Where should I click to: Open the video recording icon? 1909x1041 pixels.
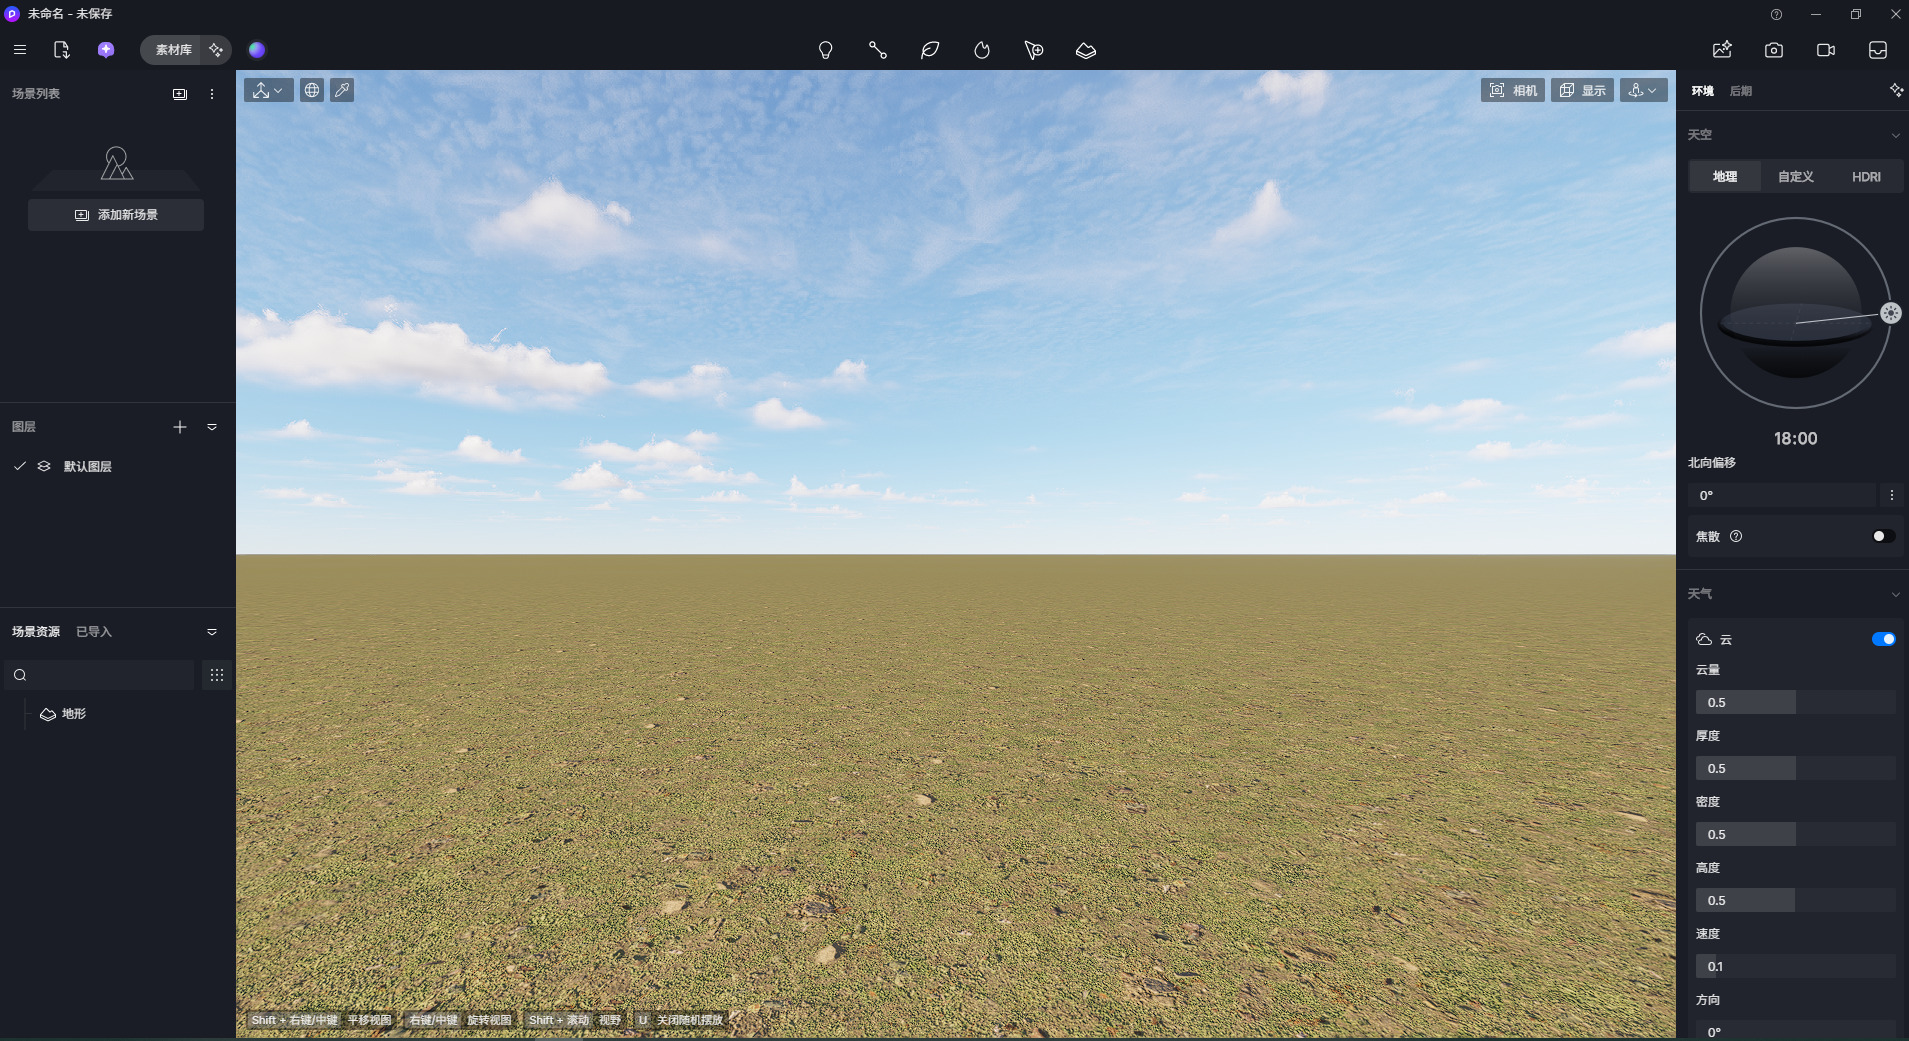tap(1826, 50)
